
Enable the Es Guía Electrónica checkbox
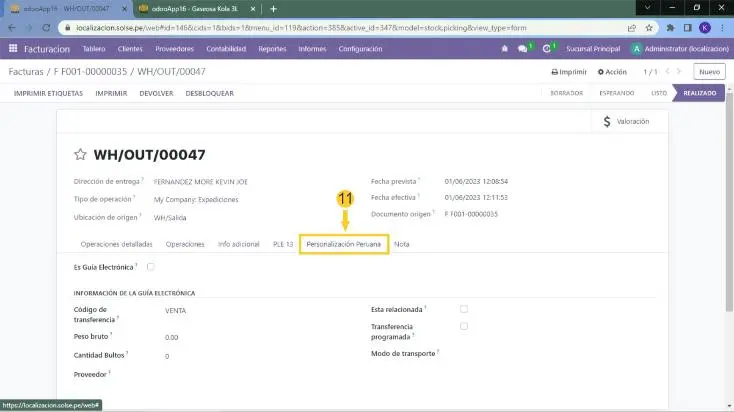click(150, 267)
